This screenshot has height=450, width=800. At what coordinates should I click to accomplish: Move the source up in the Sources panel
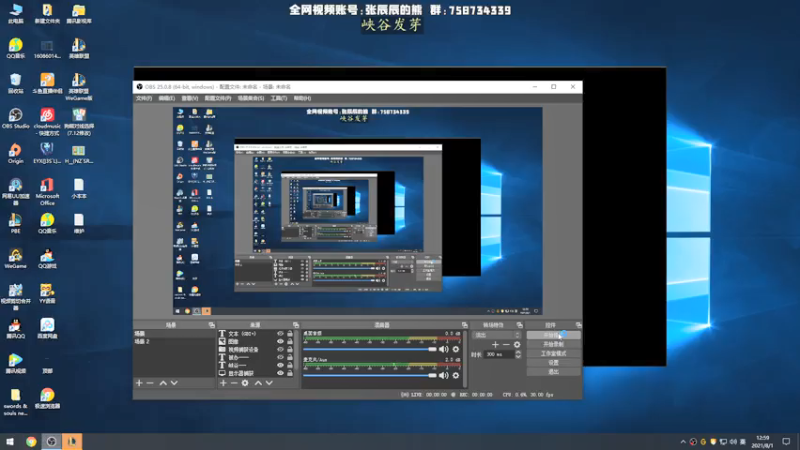[258, 383]
